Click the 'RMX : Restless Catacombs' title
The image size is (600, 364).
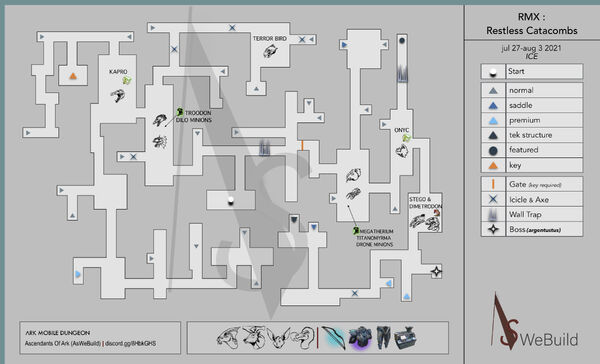click(532, 24)
